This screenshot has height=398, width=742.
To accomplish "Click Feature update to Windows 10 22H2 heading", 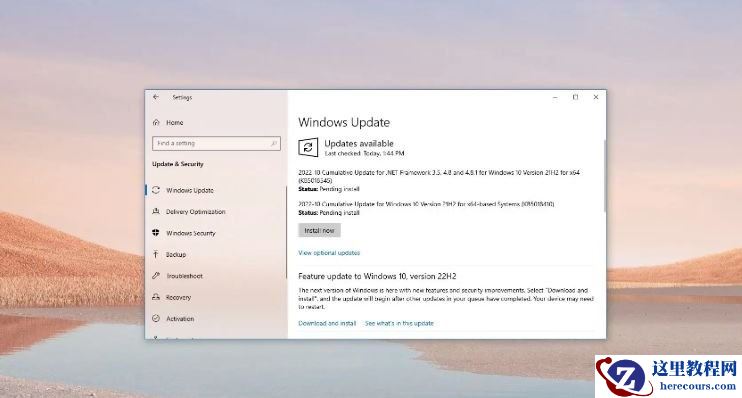I will click(377, 276).
